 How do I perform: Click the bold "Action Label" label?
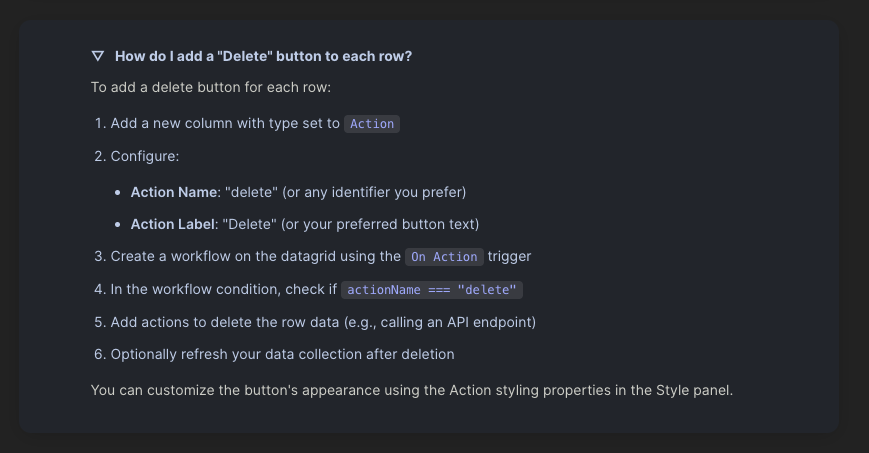click(173, 224)
